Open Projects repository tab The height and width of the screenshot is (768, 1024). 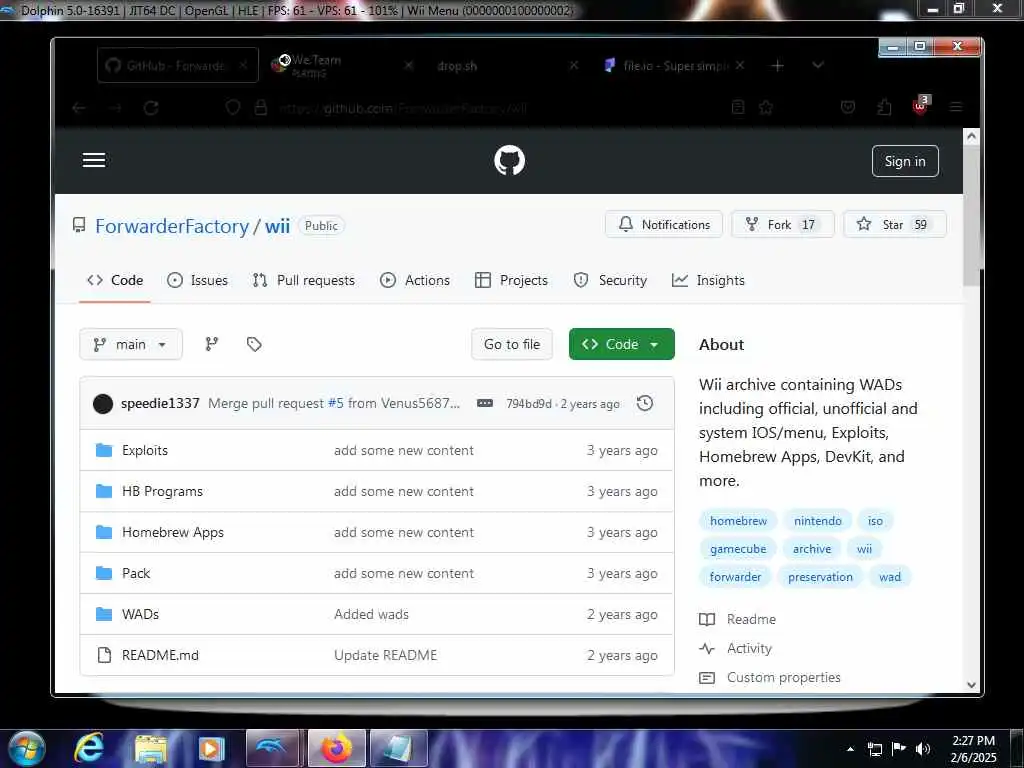click(511, 280)
